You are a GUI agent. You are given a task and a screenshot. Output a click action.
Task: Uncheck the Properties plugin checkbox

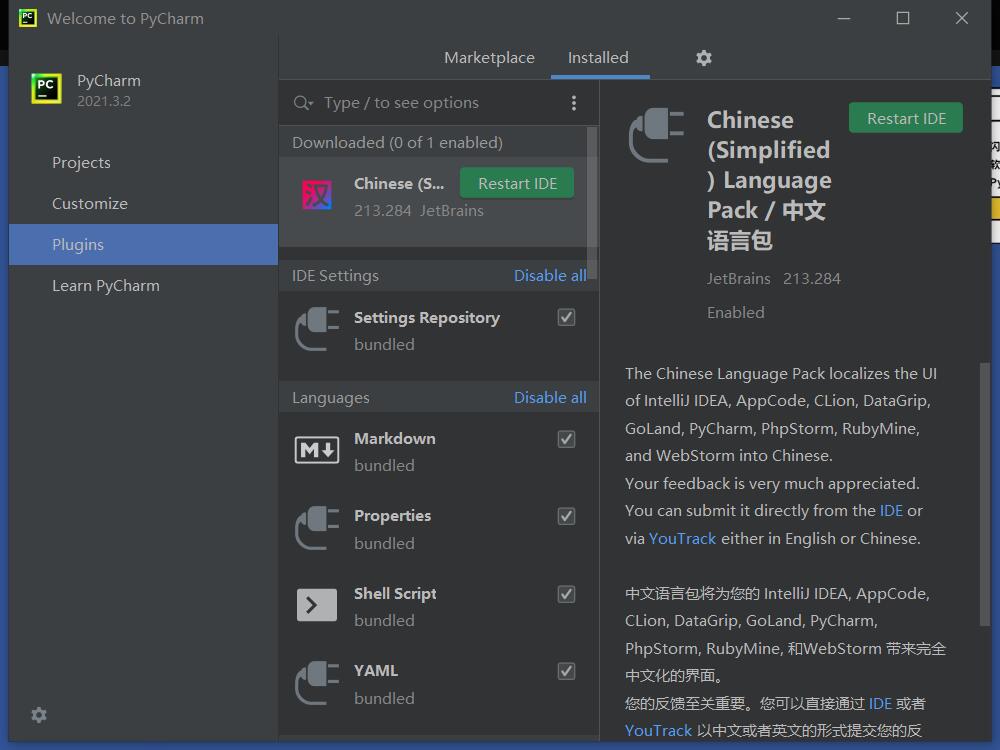pos(566,516)
